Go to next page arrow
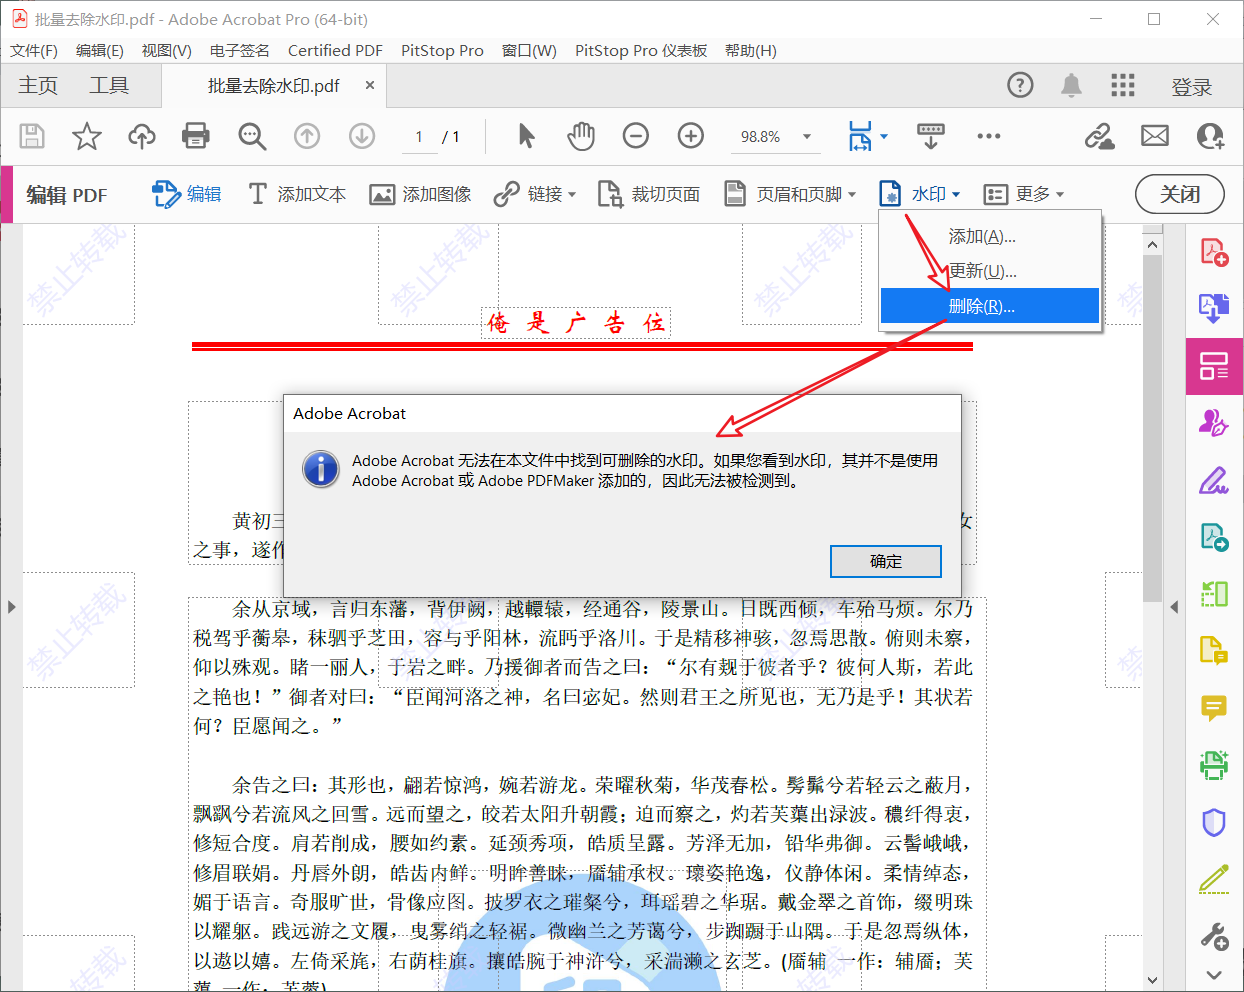This screenshot has height=992, width=1244. [x=362, y=136]
